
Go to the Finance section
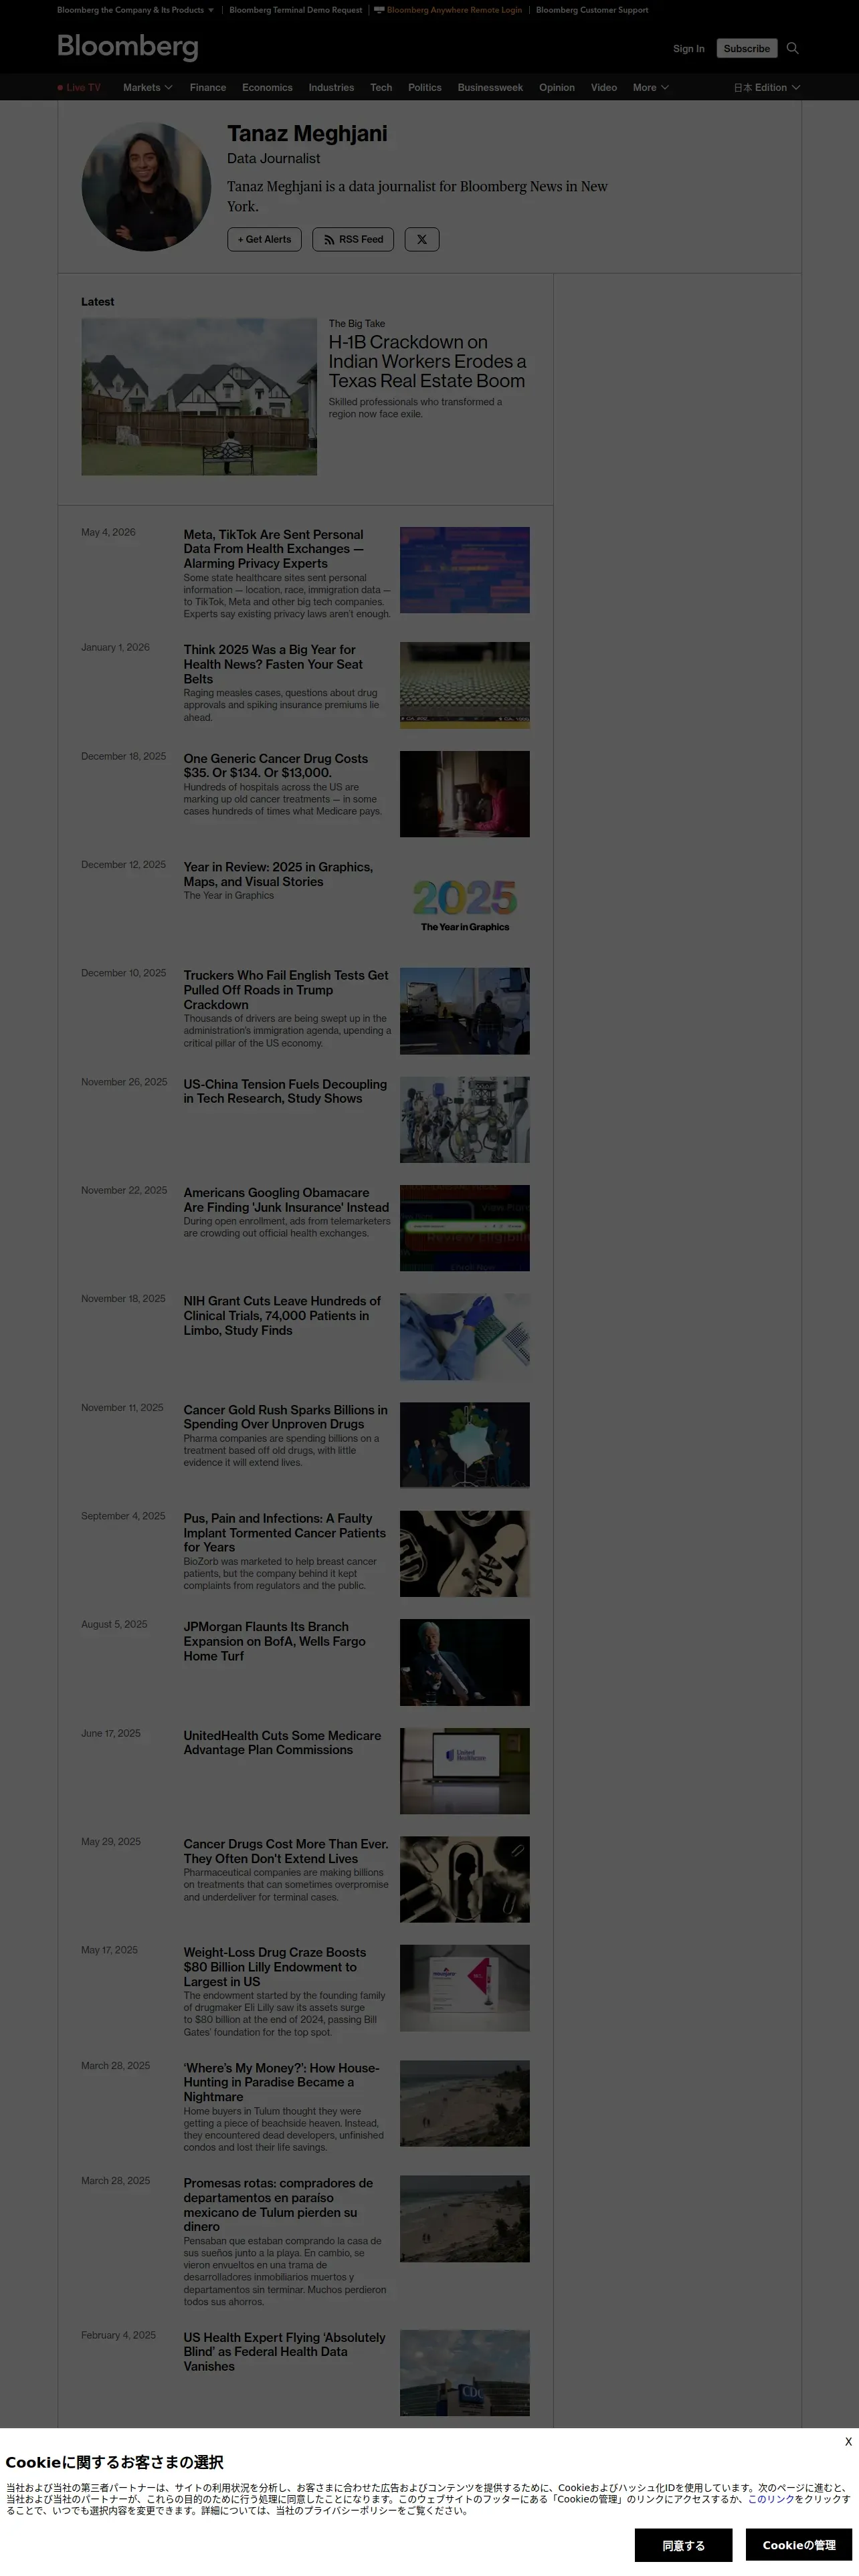208,87
